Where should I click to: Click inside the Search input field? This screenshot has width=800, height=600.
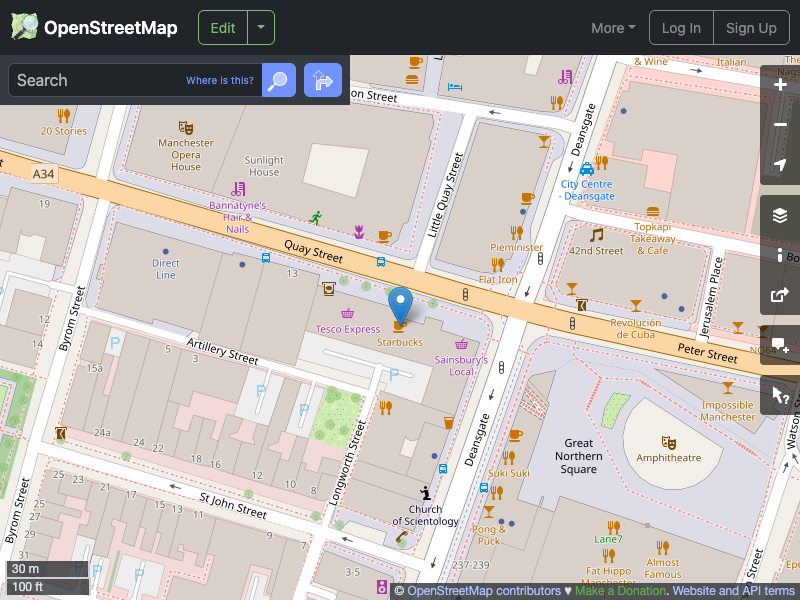point(120,80)
